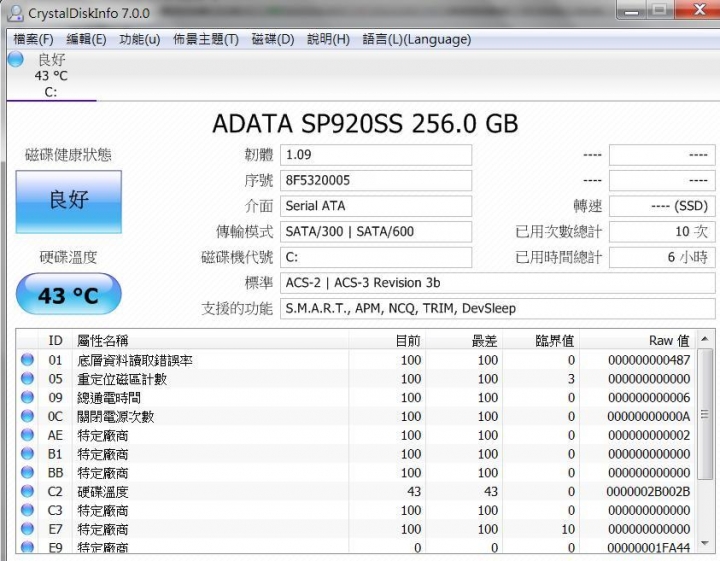Click the 目前 column header
The width and height of the screenshot is (720, 561).
[387, 340]
